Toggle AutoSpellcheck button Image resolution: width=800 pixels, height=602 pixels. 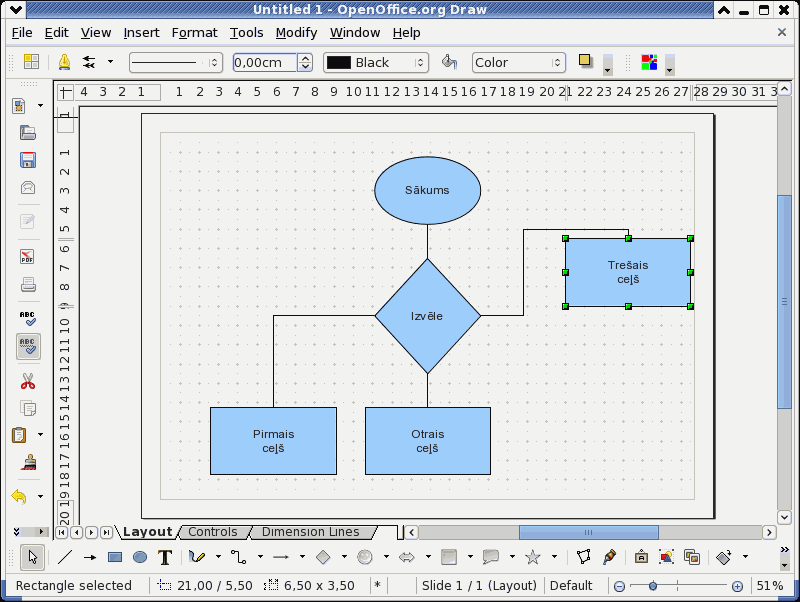click(28, 346)
